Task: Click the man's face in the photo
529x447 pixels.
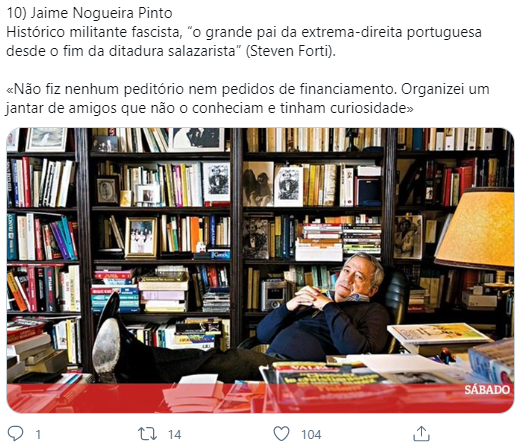Action: (x=358, y=276)
